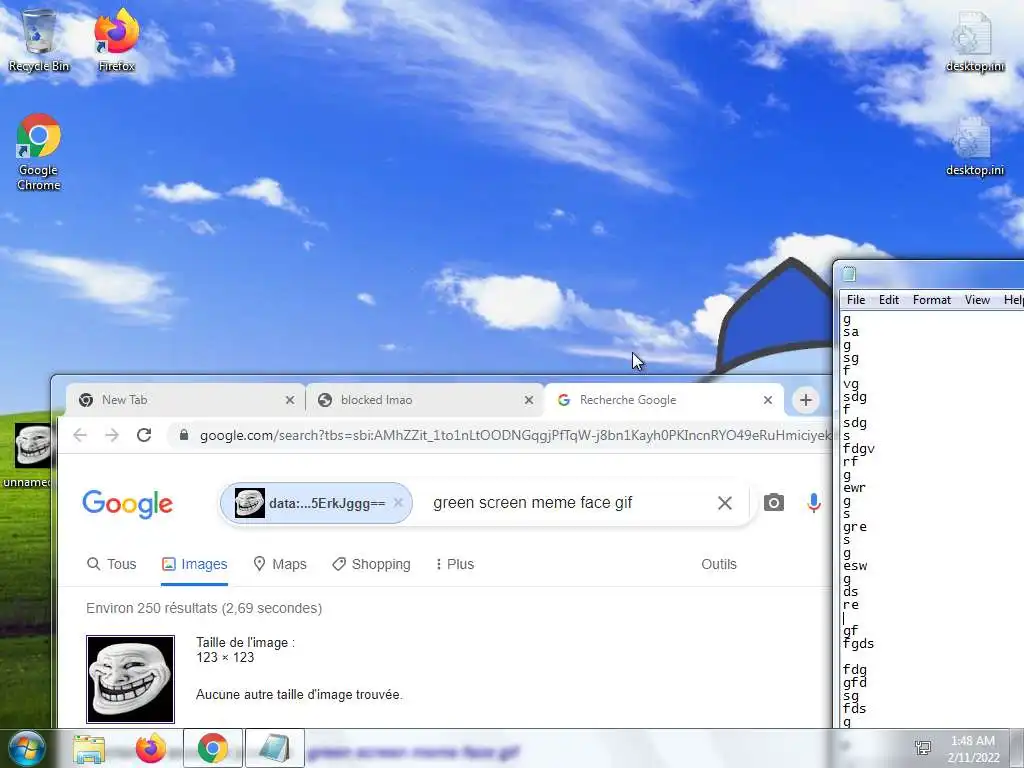Open the Windows Start menu
1024x768 pixels.
(x=27, y=749)
